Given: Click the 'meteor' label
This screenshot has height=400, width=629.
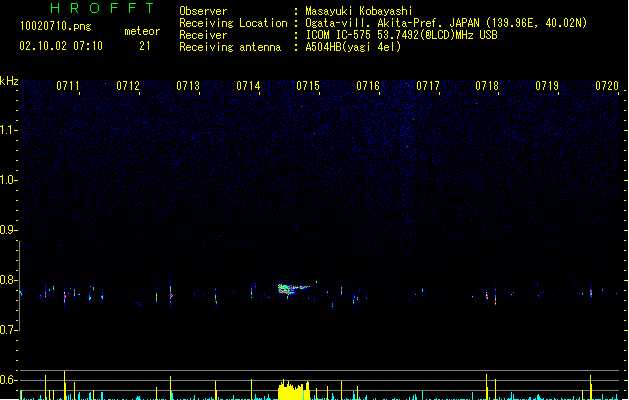Looking at the screenshot, I should tap(142, 31).
